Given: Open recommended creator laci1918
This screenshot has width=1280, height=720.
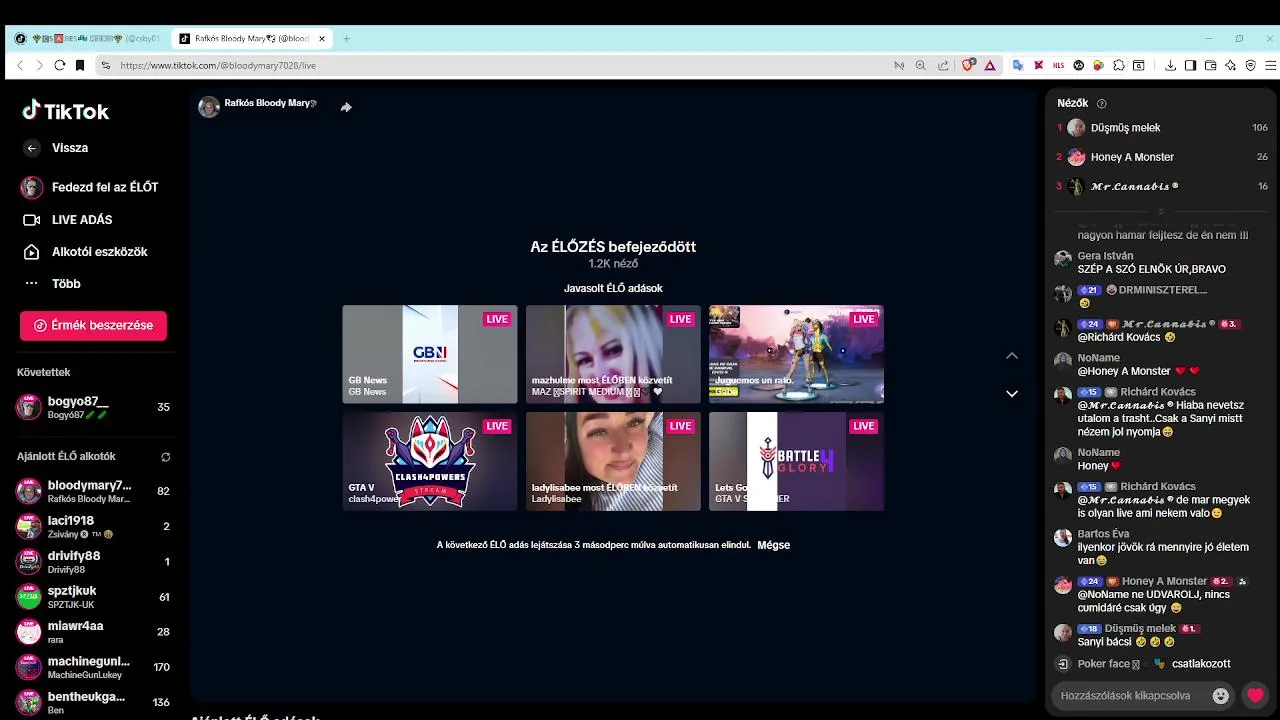Looking at the screenshot, I should tap(93, 527).
